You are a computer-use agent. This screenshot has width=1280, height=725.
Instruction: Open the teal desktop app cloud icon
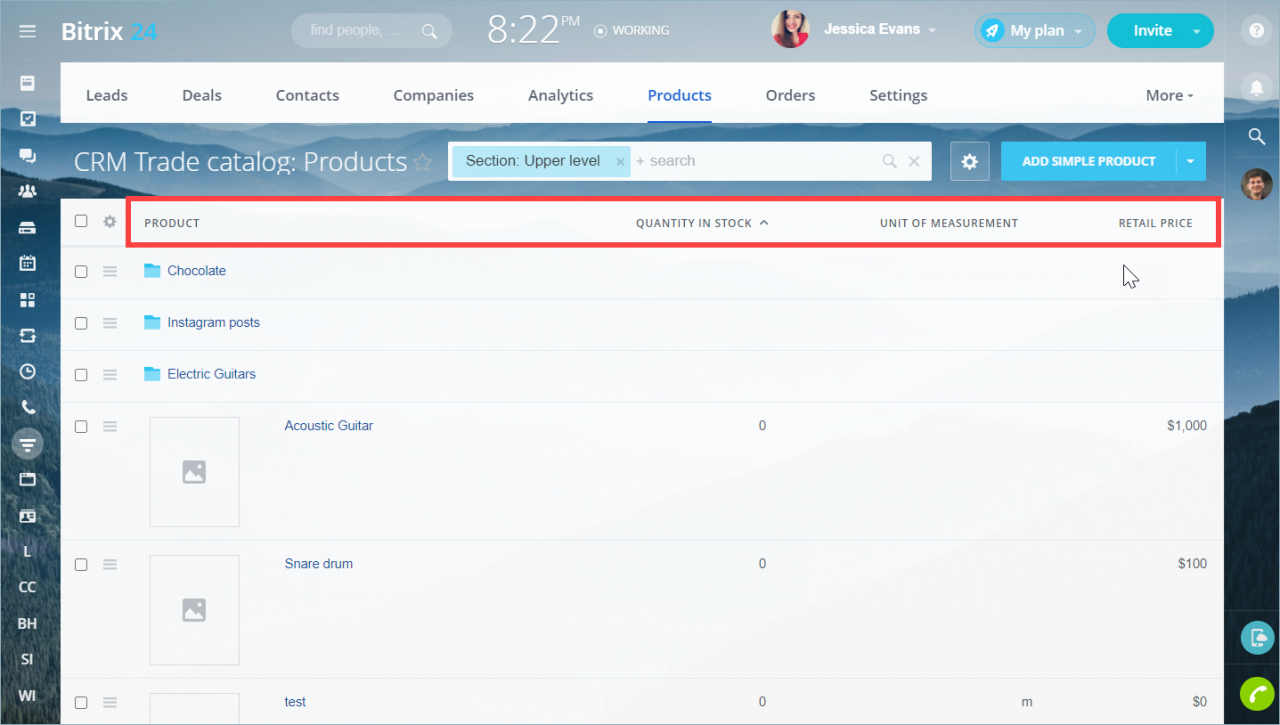click(x=1257, y=638)
